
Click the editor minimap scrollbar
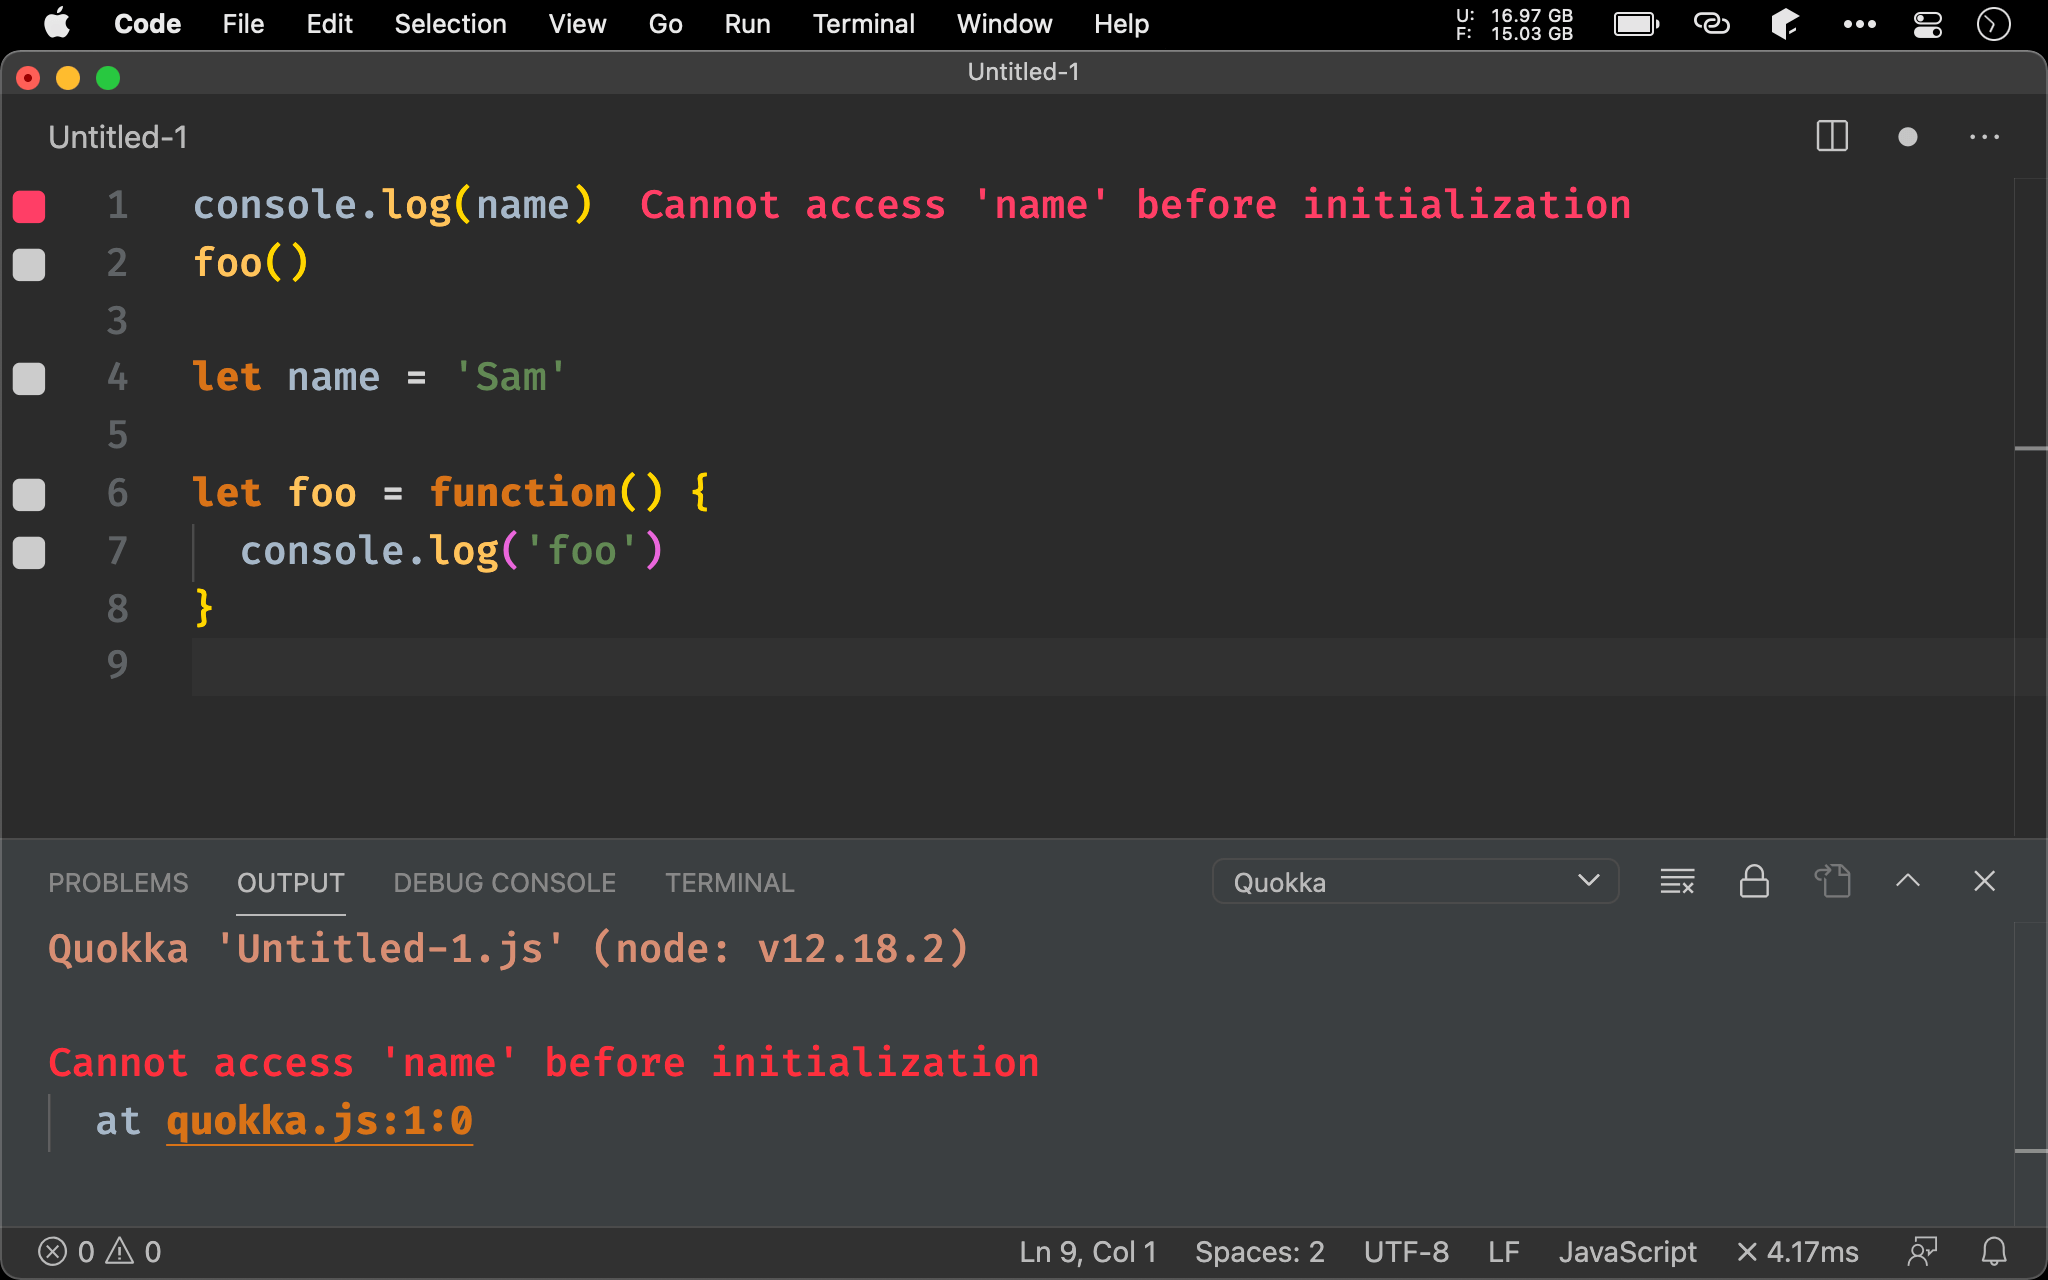point(2030,508)
